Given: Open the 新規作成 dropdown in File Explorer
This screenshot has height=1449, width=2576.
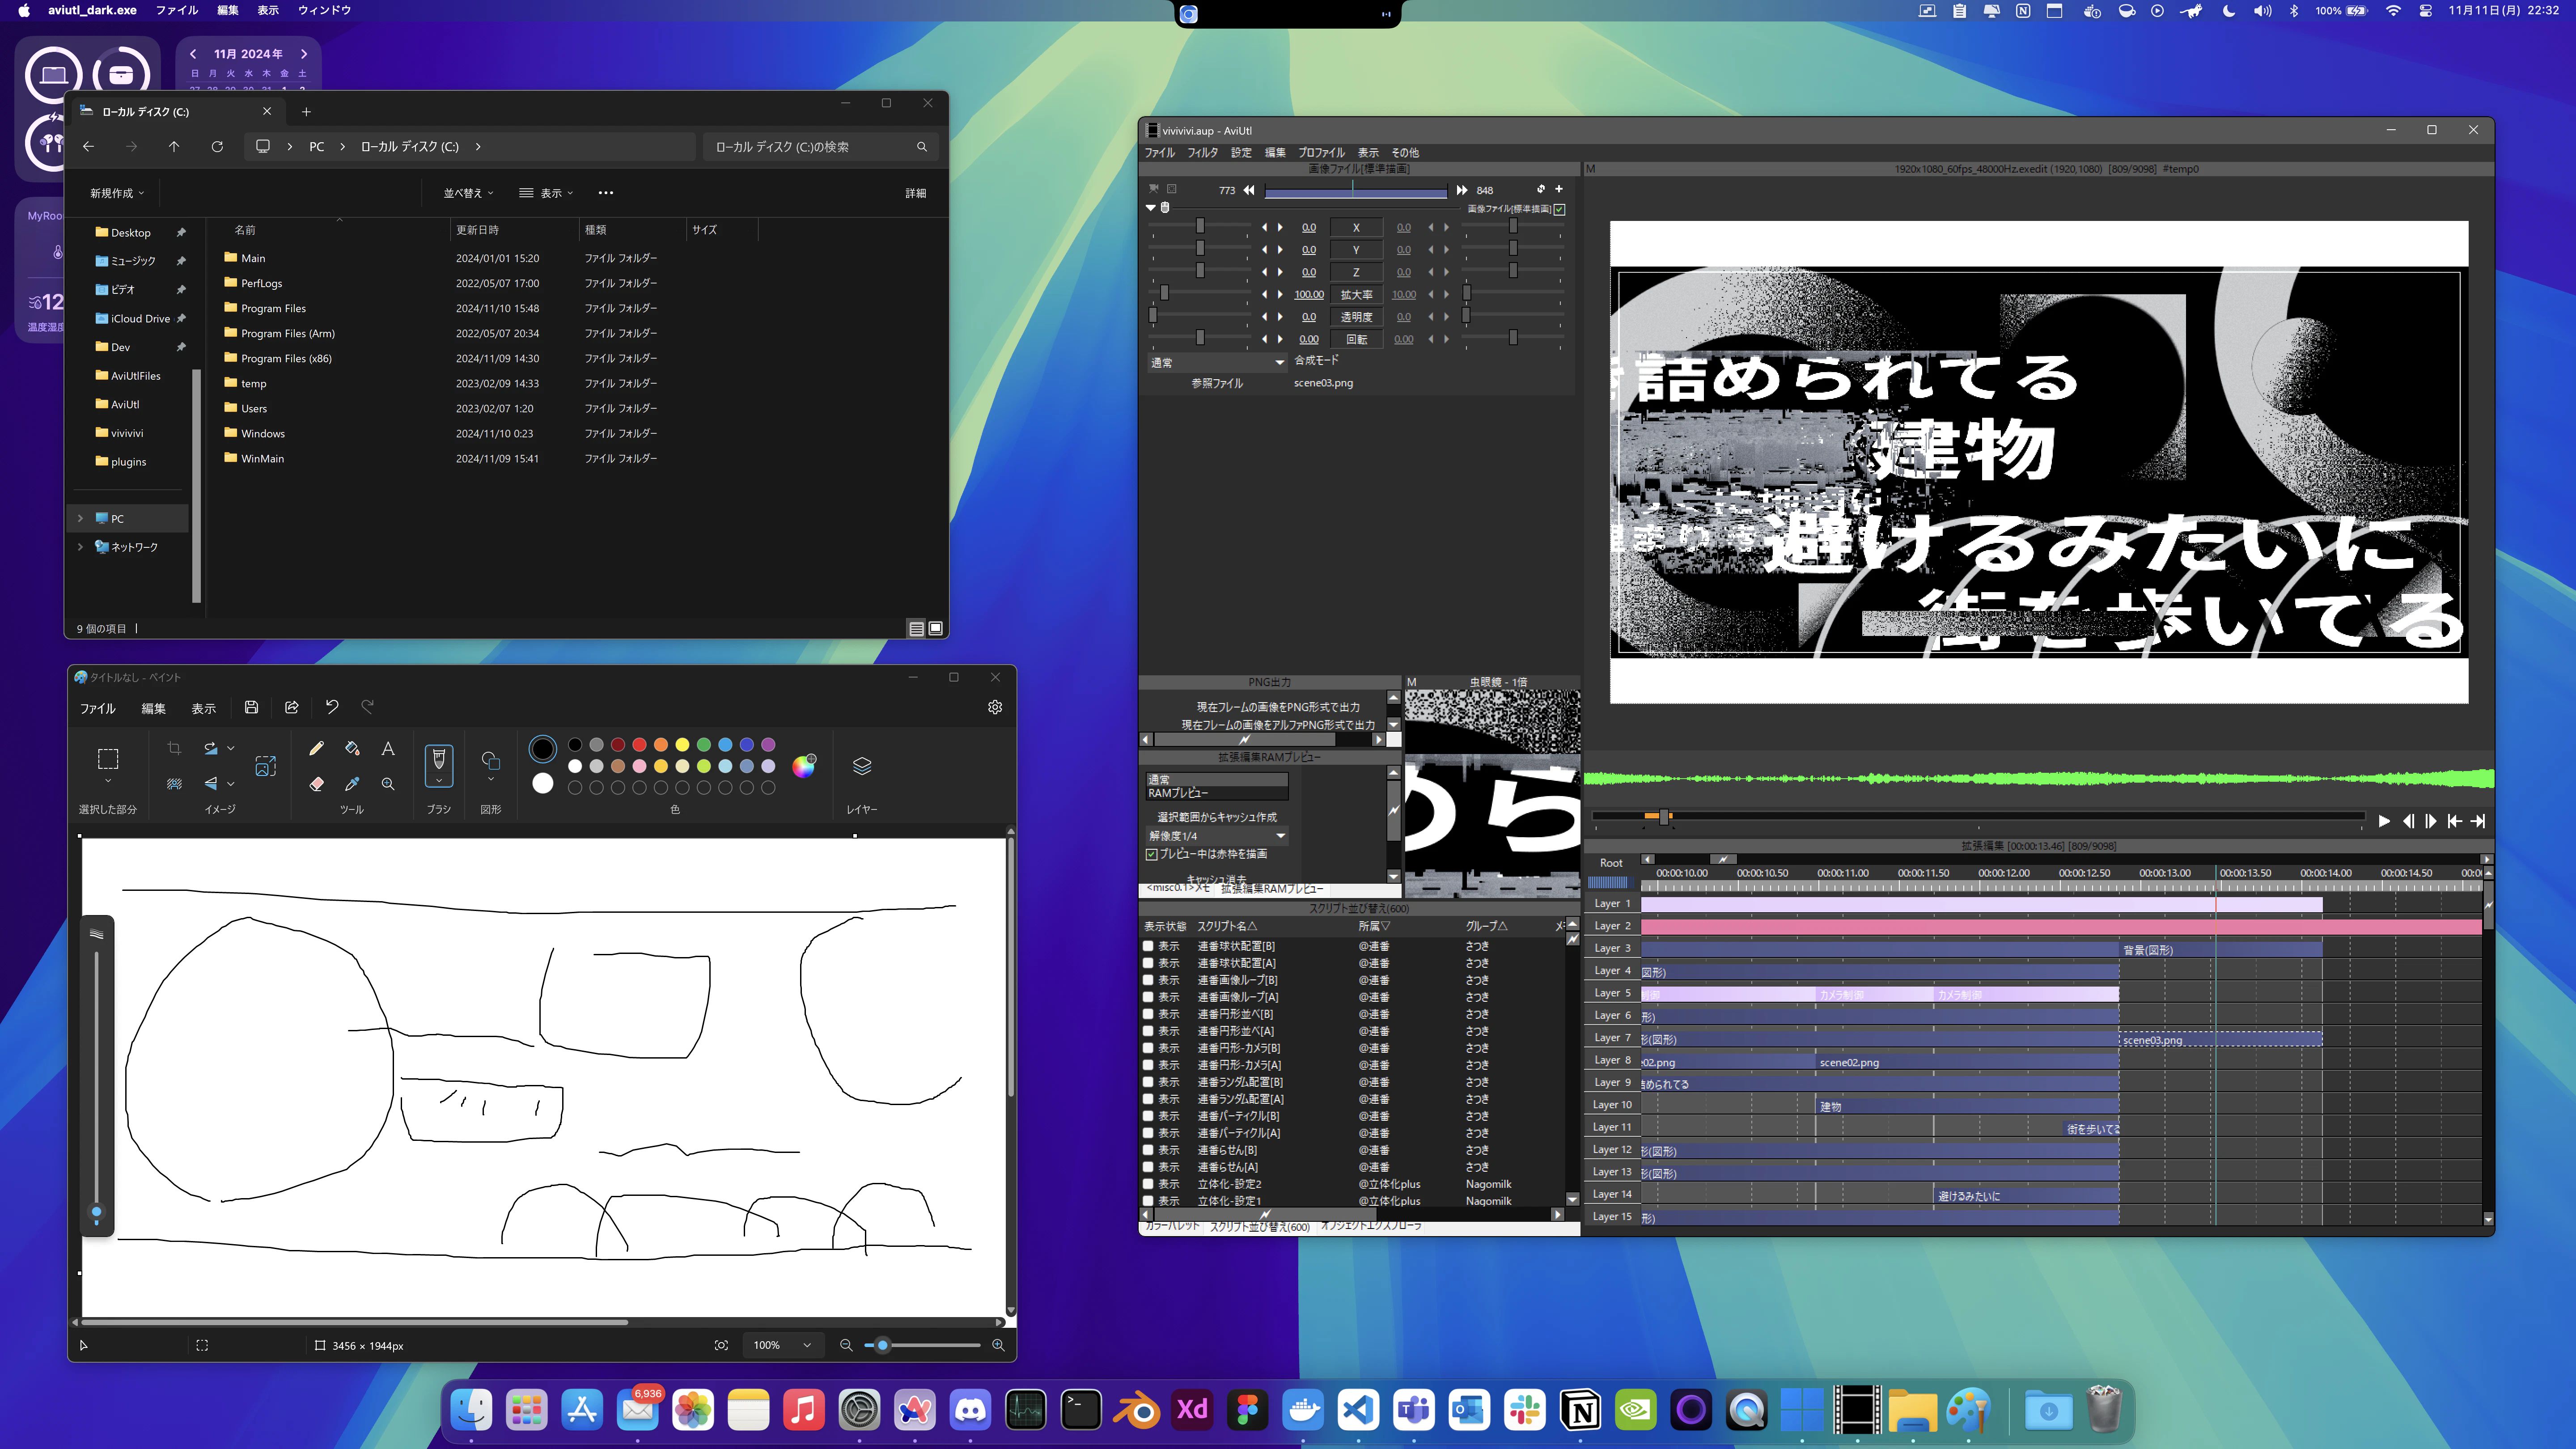Looking at the screenshot, I should (117, 193).
